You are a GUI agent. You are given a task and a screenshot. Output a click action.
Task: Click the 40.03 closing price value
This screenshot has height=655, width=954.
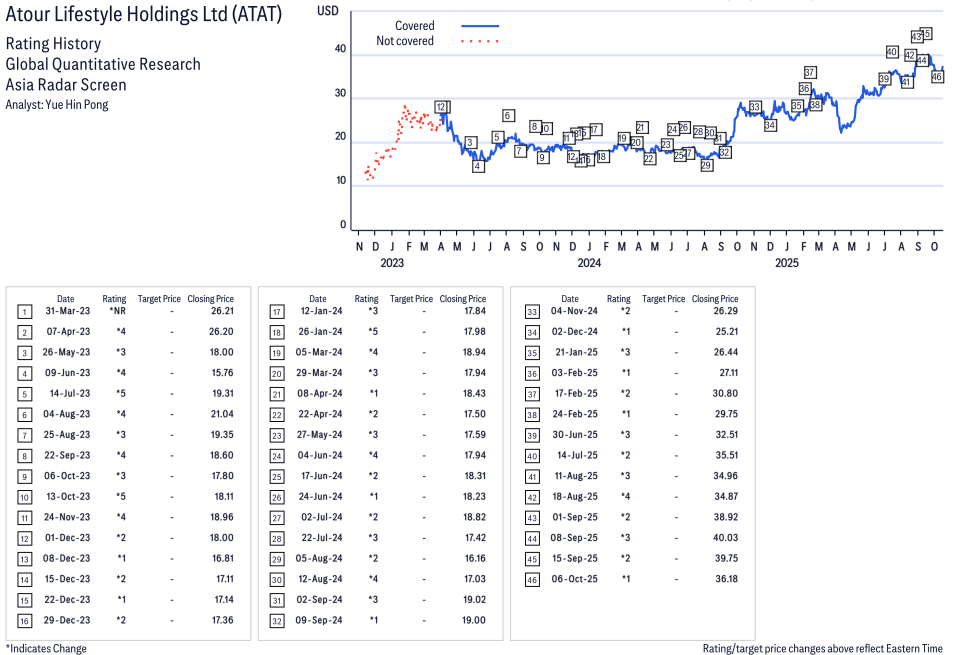(x=724, y=537)
